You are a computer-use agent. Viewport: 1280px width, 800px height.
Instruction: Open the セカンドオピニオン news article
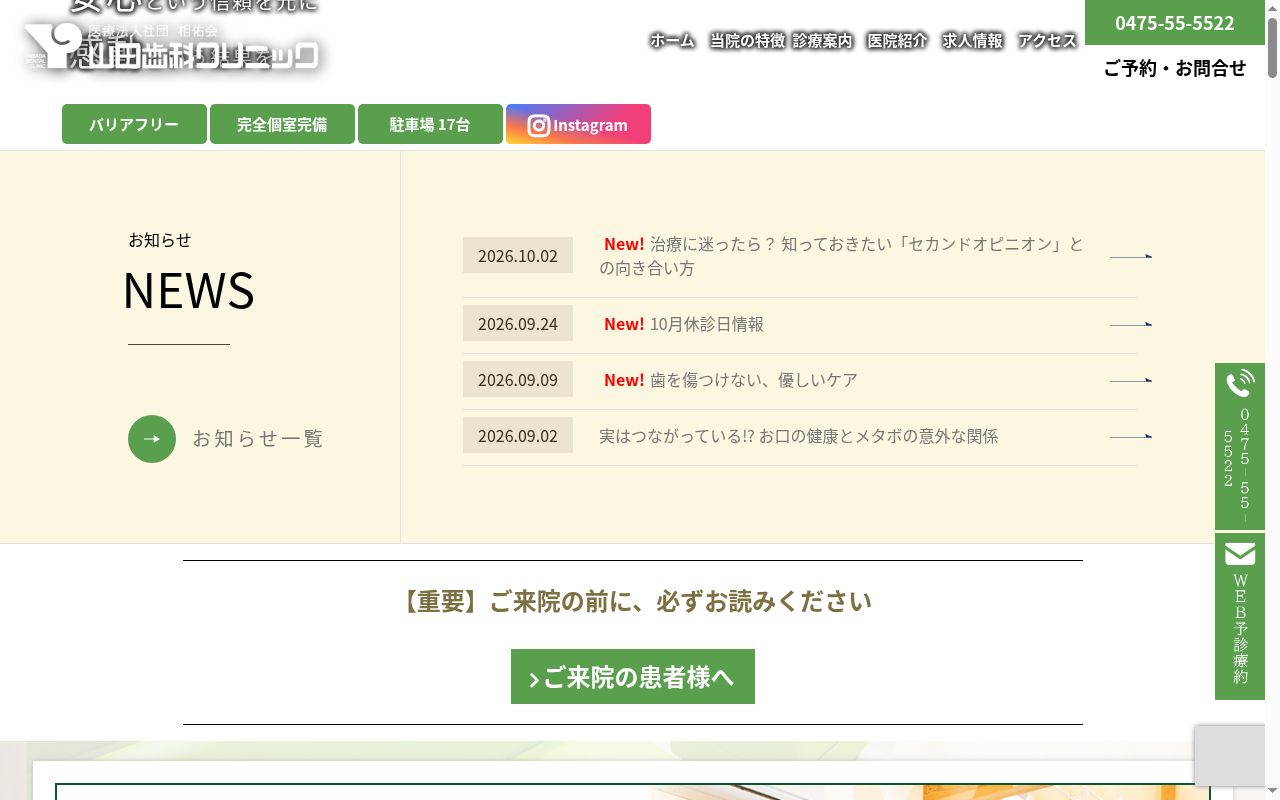tap(841, 256)
